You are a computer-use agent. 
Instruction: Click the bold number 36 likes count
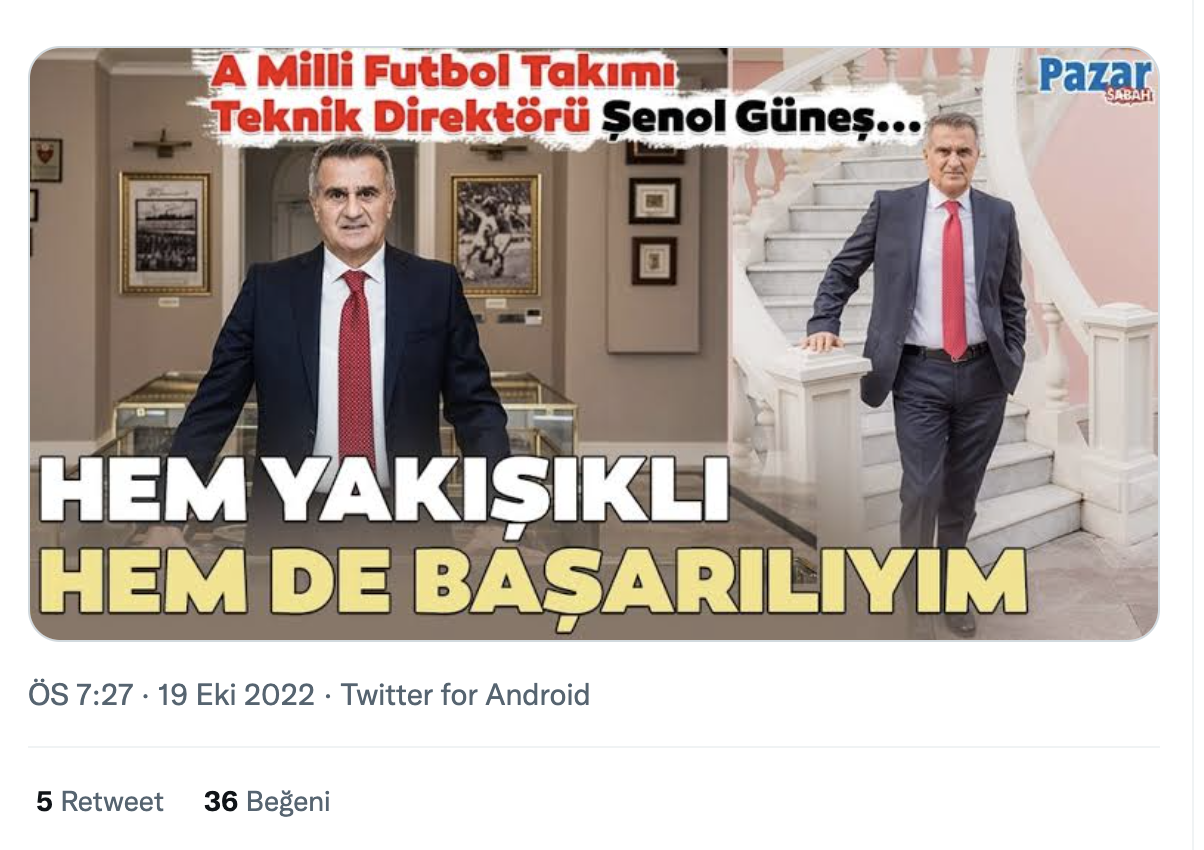tap(221, 802)
